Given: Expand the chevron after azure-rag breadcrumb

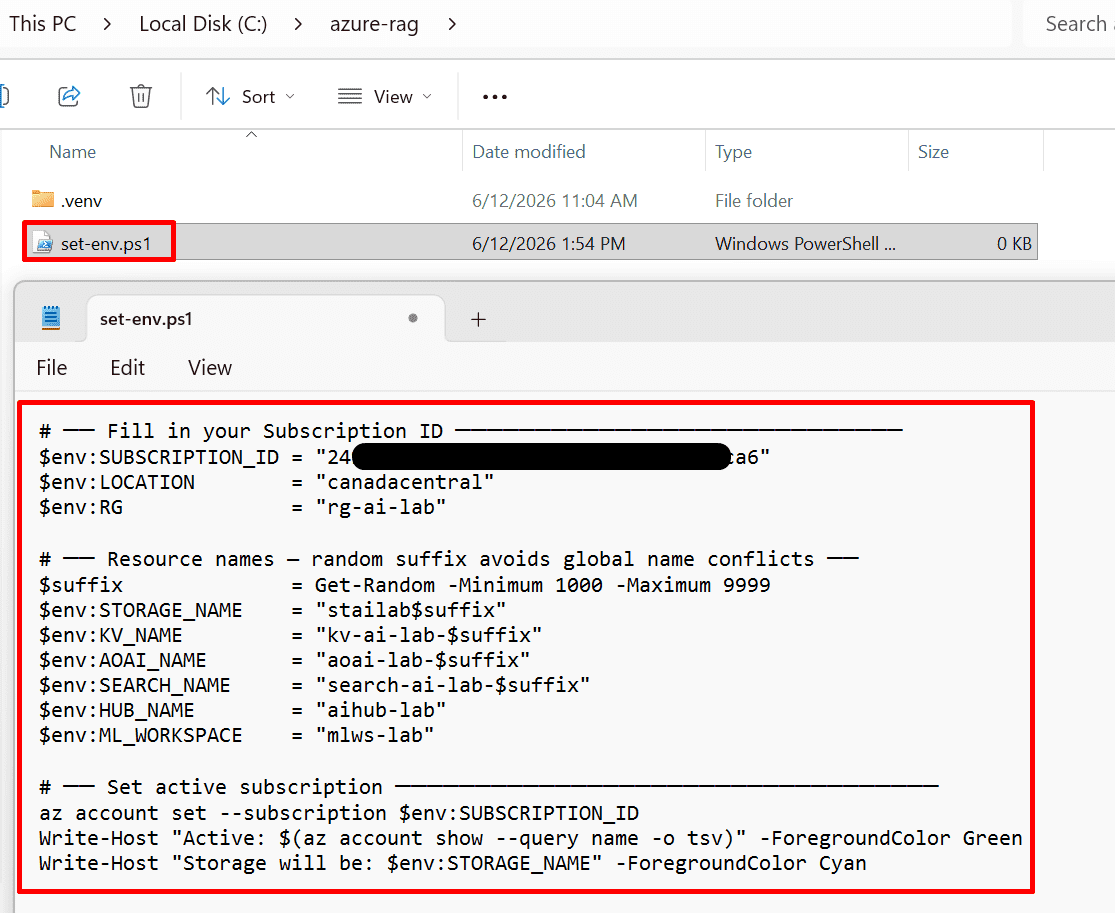Looking at the screenshot, I should [452, 24].
